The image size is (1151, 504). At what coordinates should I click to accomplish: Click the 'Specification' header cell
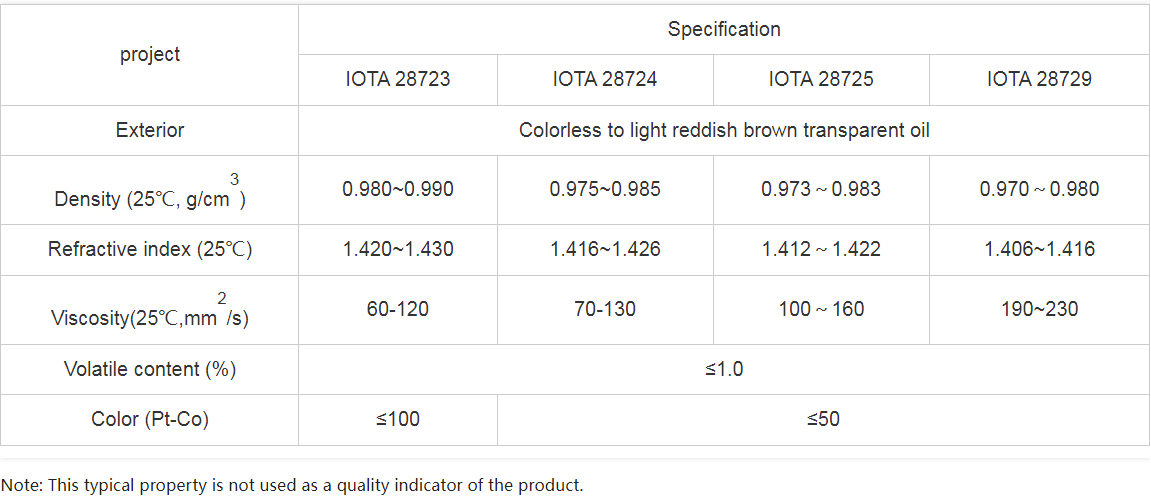(724, 30)
